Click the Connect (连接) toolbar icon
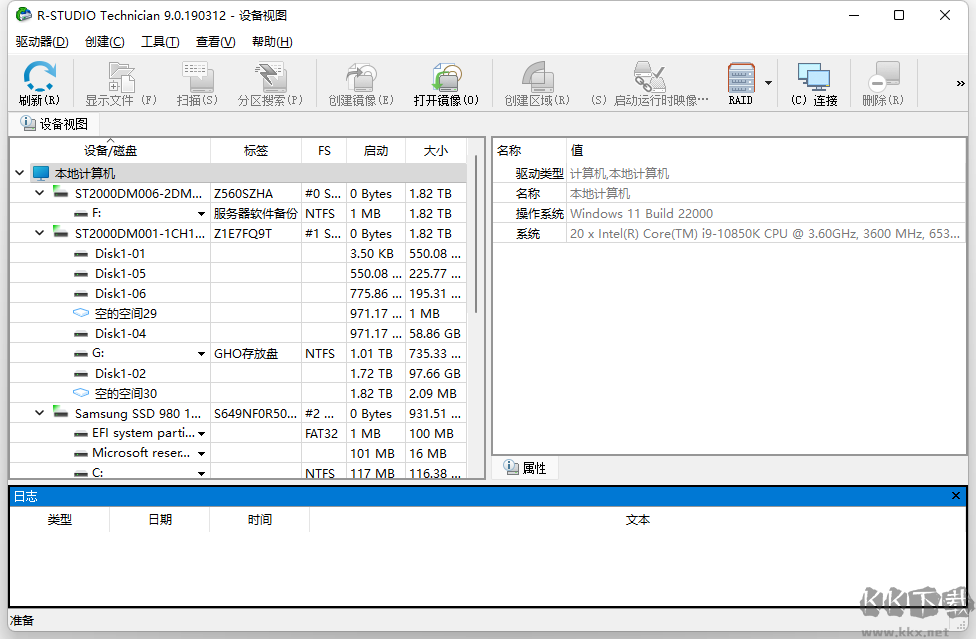 coord(814,83)
